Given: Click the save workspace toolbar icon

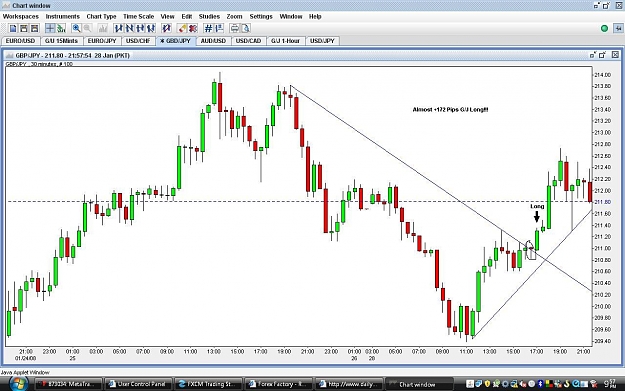Looking at the screenshot, I should click(x=35, y=28).
